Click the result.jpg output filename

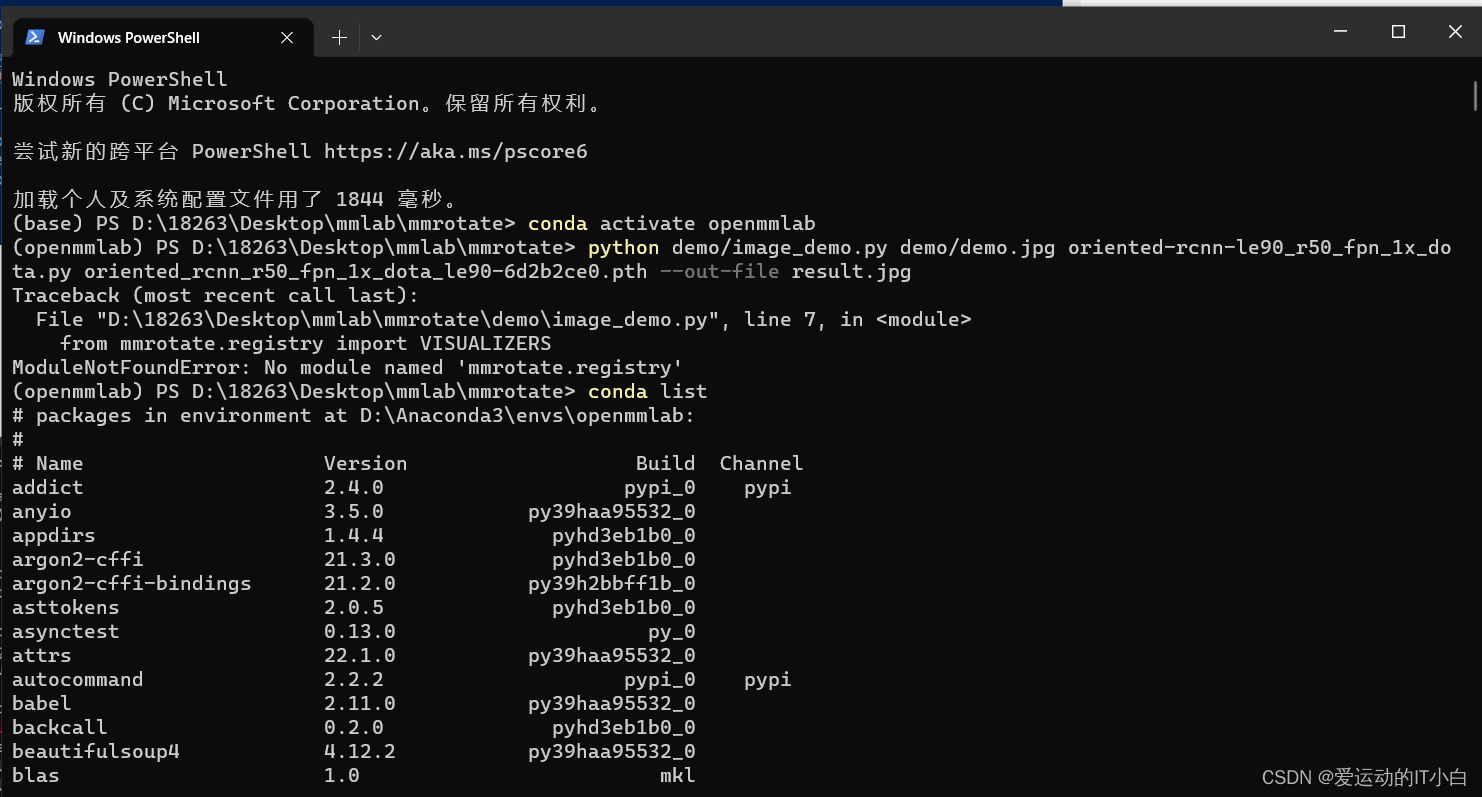click(x=850, y=271)
